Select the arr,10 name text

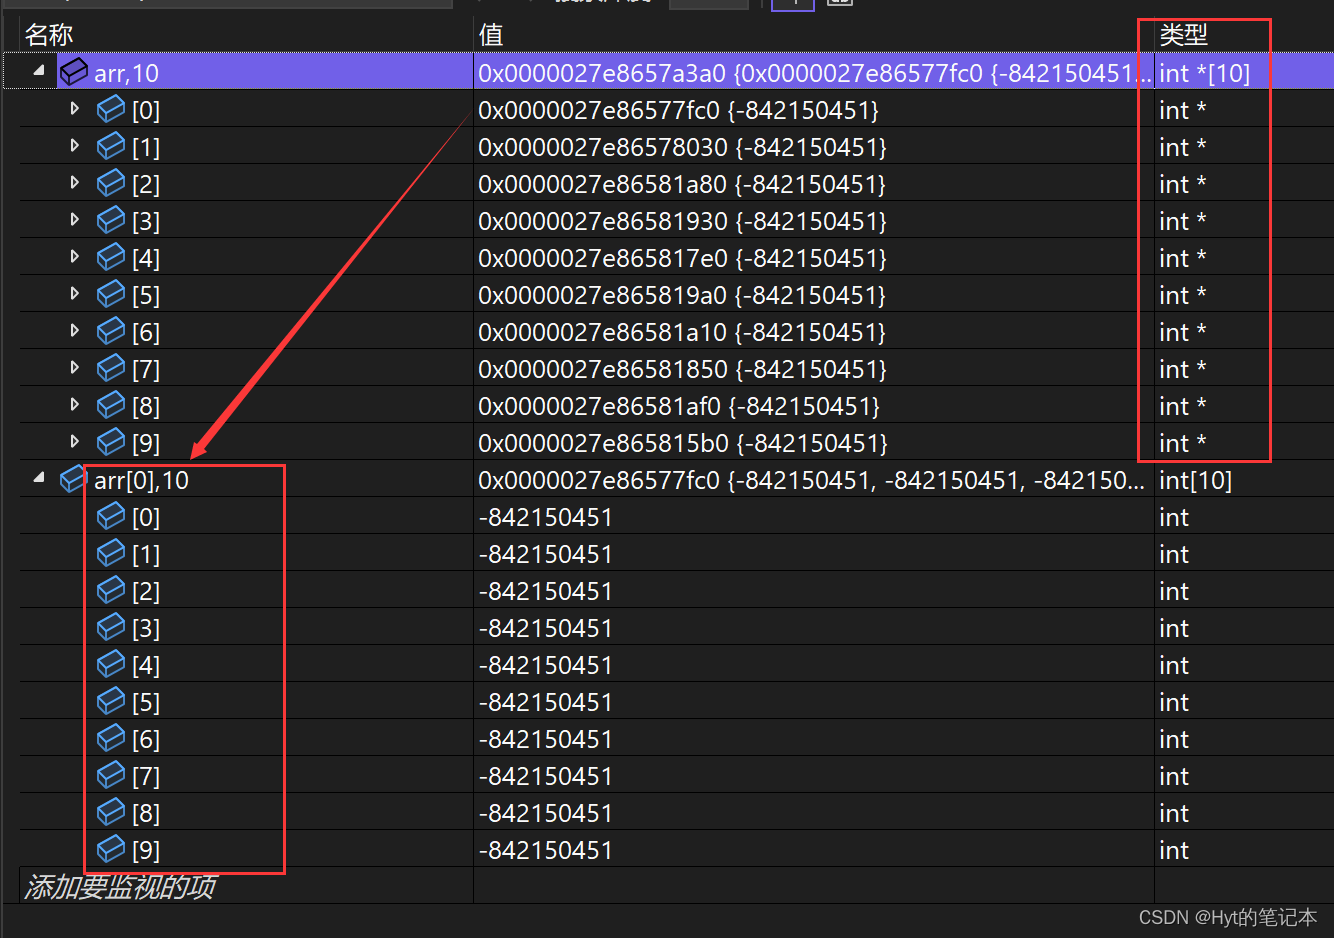pos(126,73)
